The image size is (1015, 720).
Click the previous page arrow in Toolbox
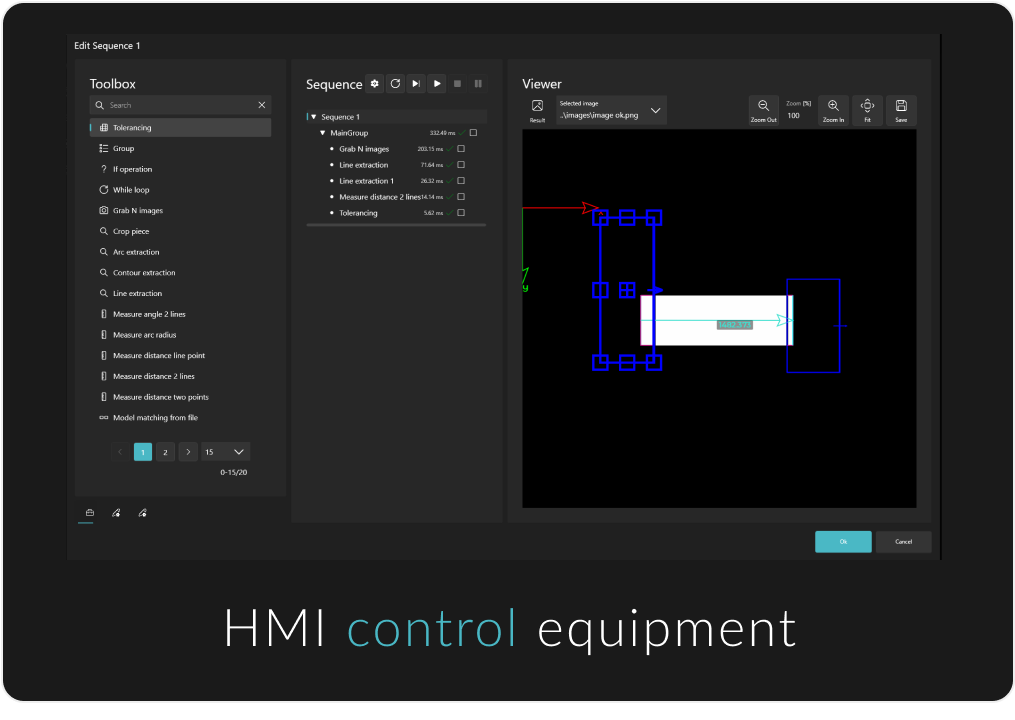click(120, 452)
